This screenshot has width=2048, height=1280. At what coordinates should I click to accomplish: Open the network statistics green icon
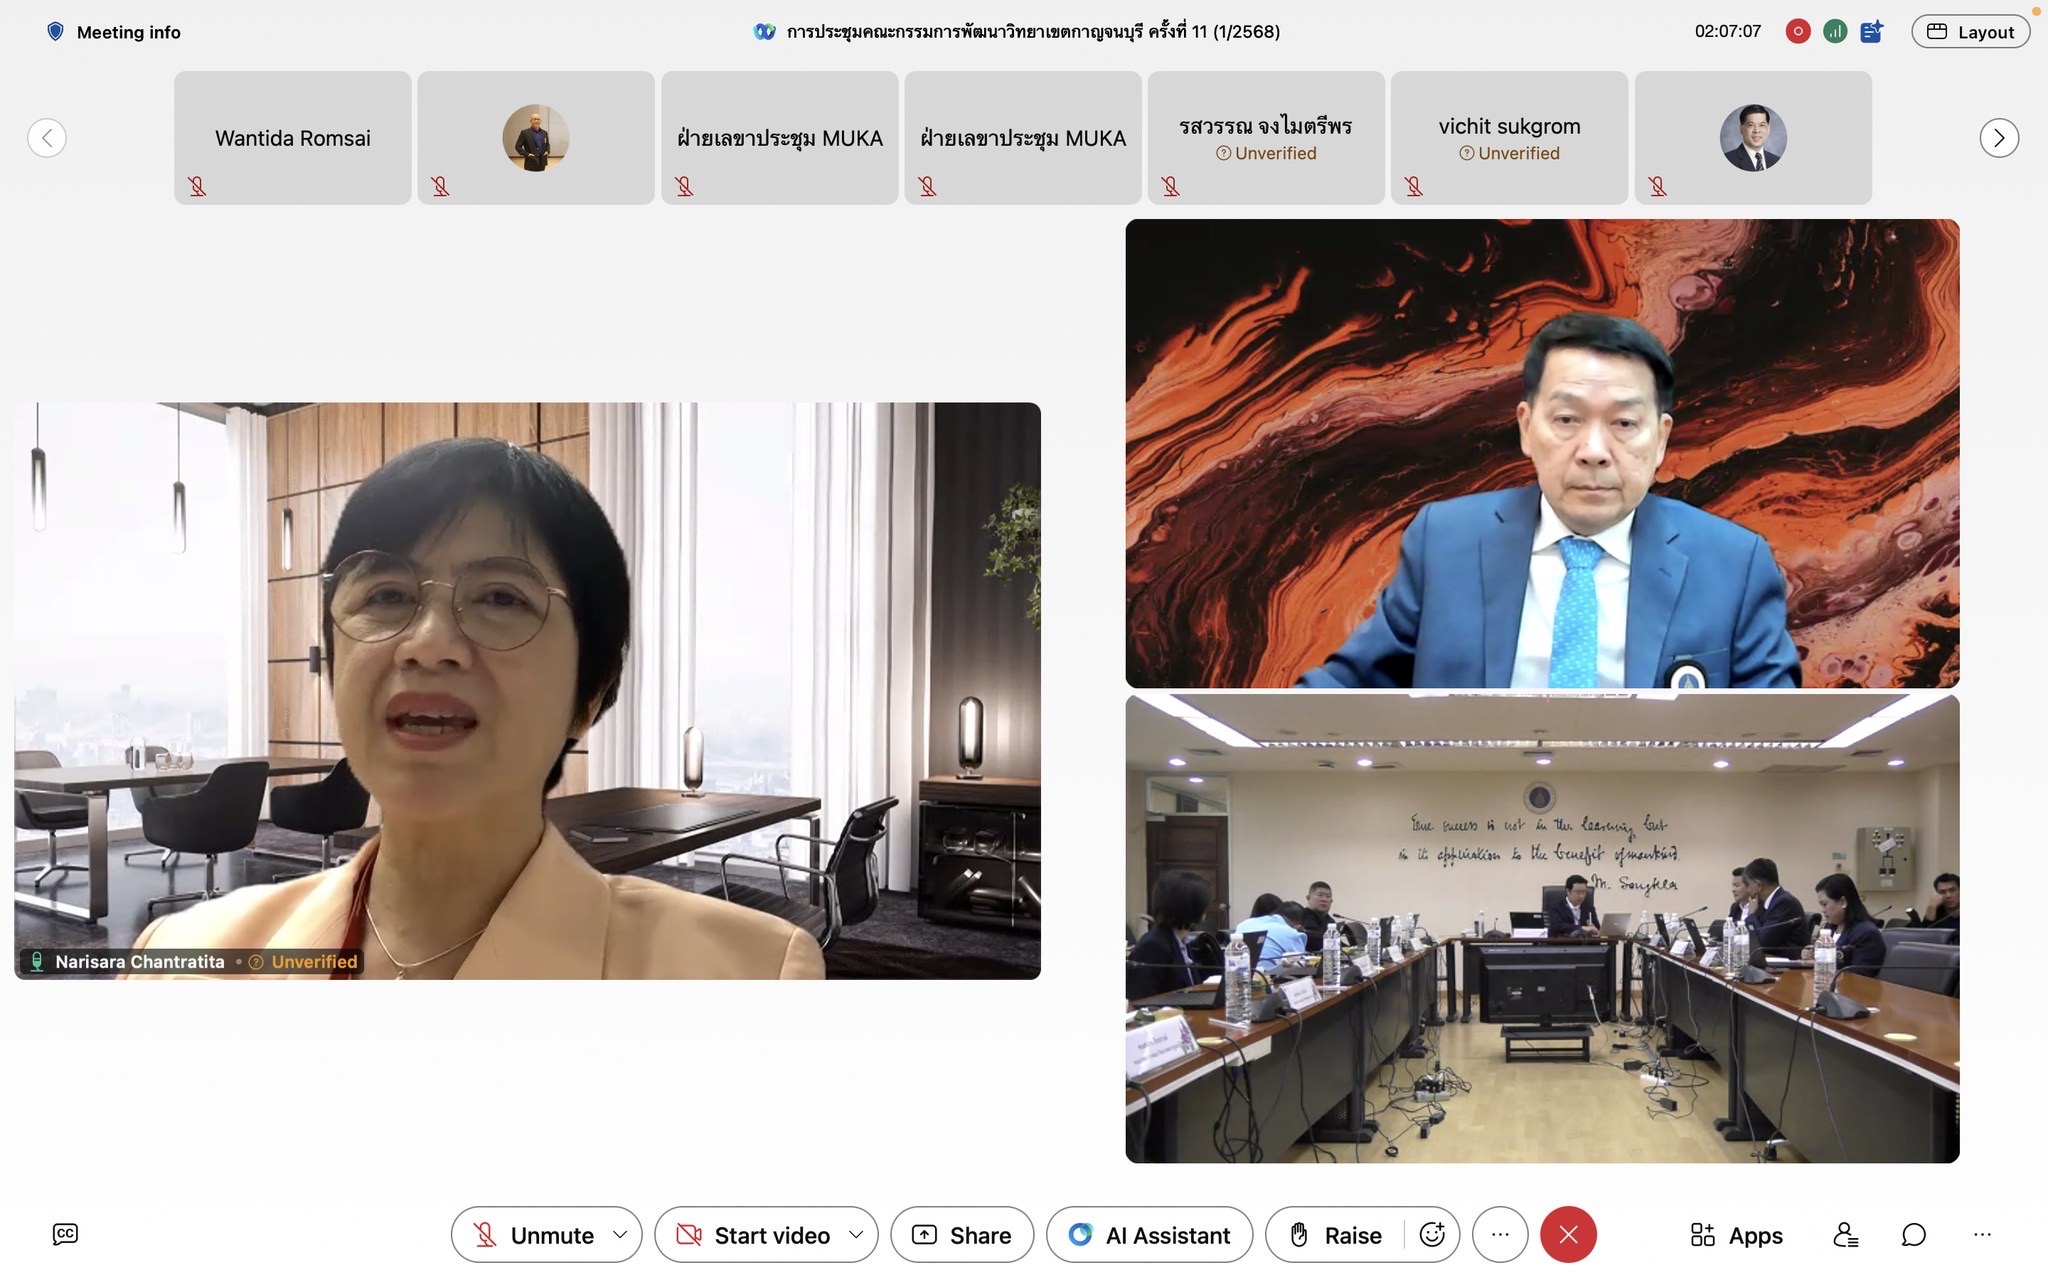[1834, 31]
